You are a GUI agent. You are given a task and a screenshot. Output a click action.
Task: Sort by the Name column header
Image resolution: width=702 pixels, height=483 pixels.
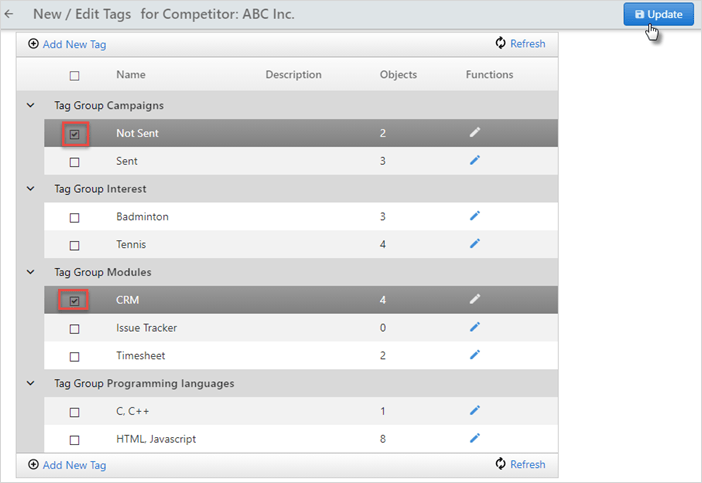pos(131,75)
